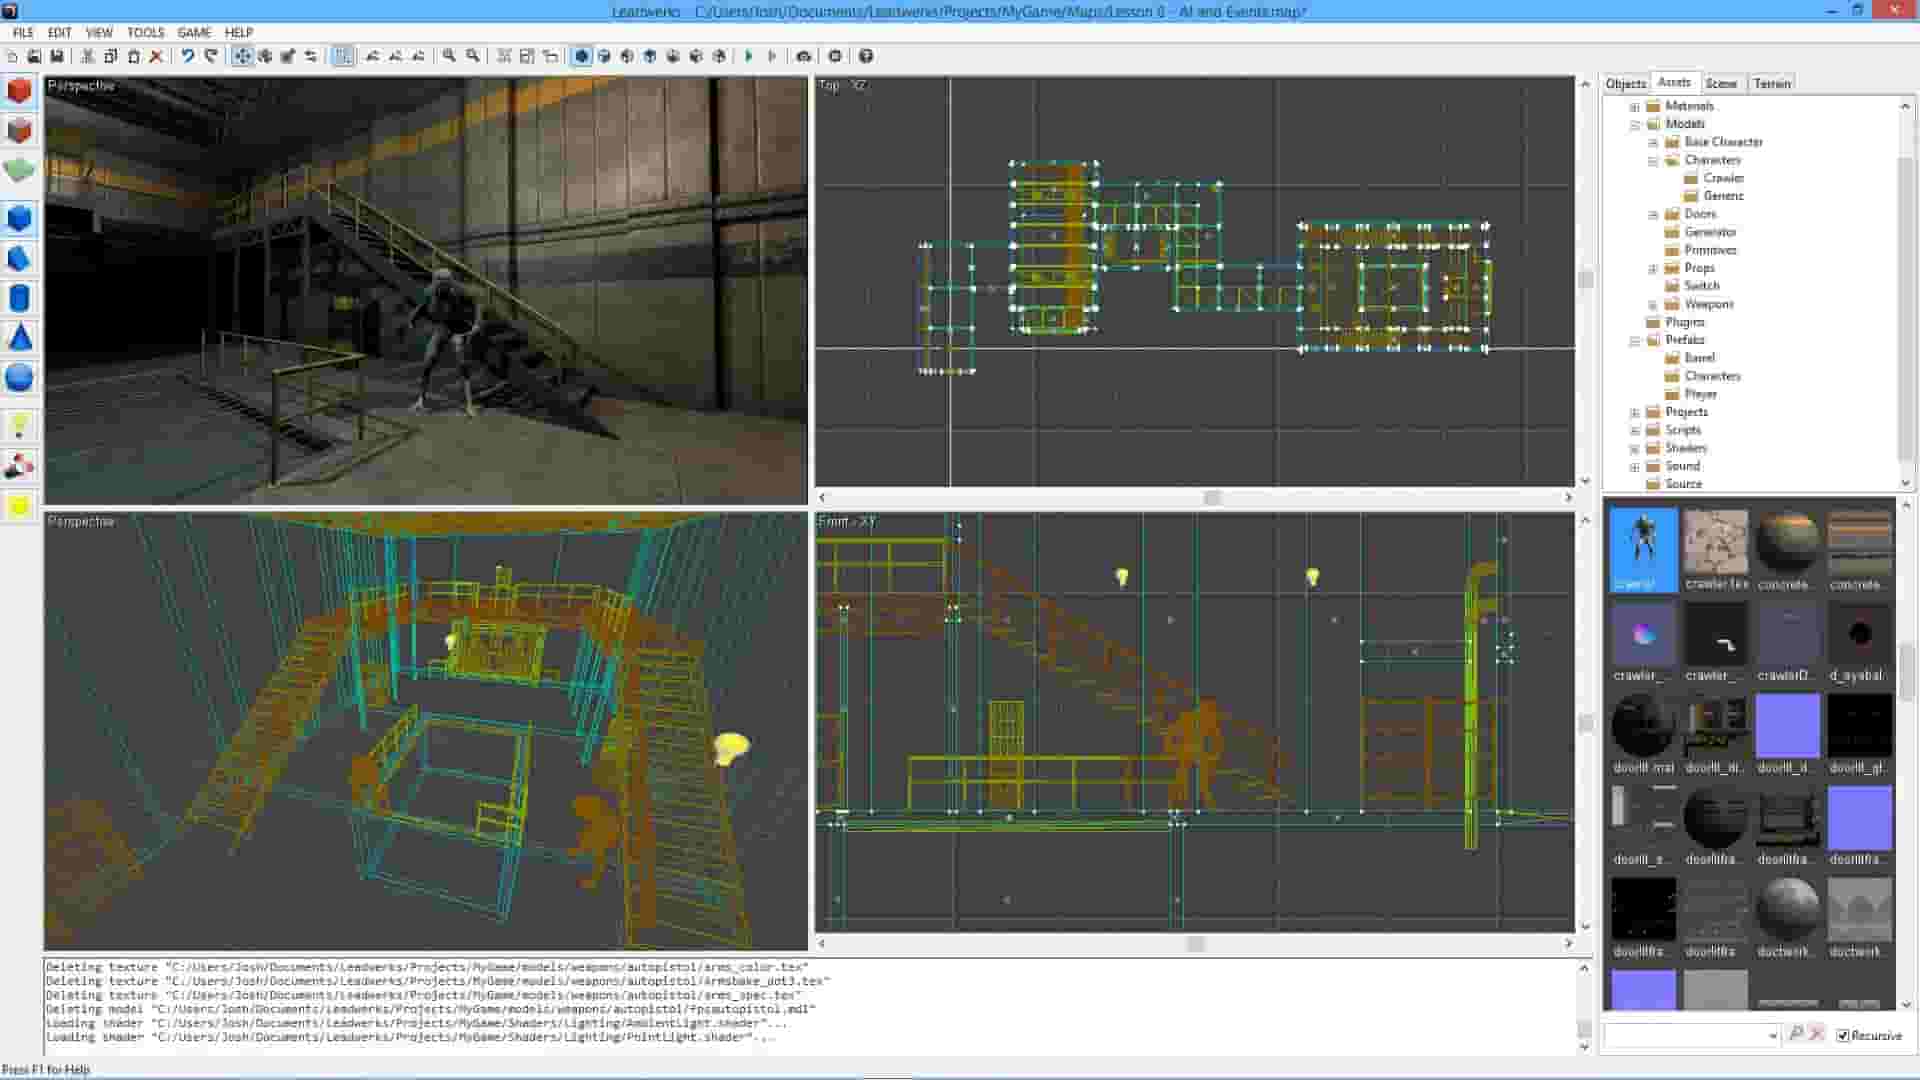Select the Move tool on the toolbar

(x=242, y=56)
